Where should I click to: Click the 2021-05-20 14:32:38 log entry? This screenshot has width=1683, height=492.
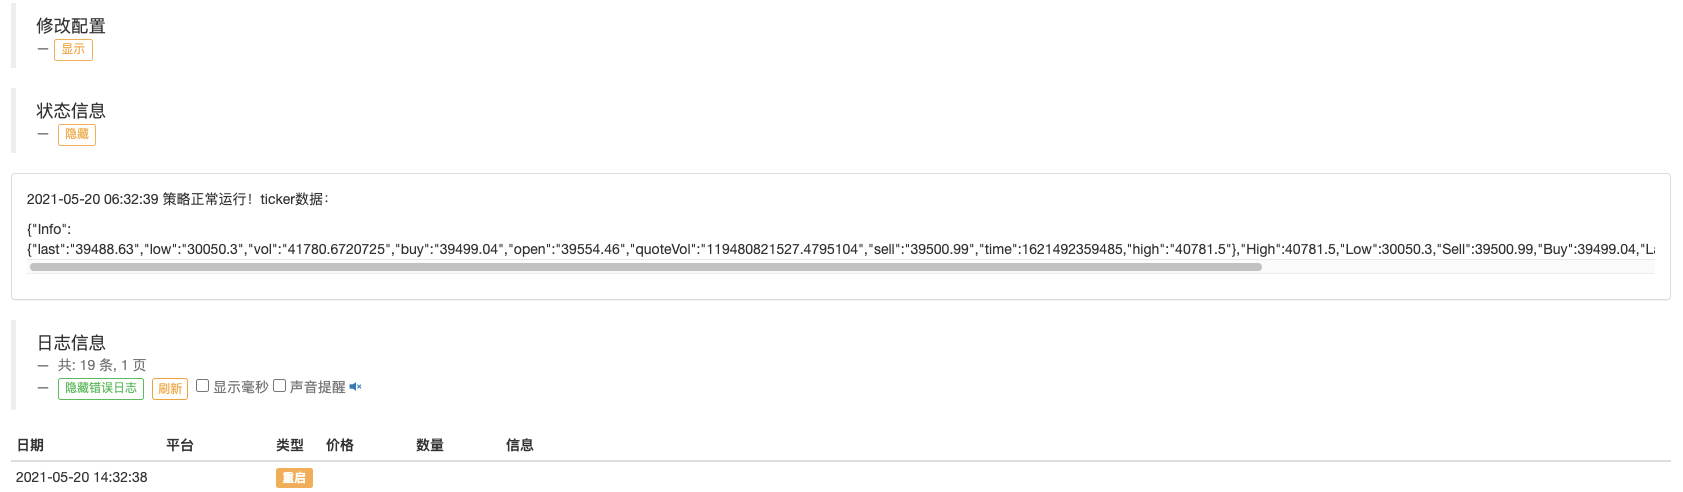(x=82, y=478)
